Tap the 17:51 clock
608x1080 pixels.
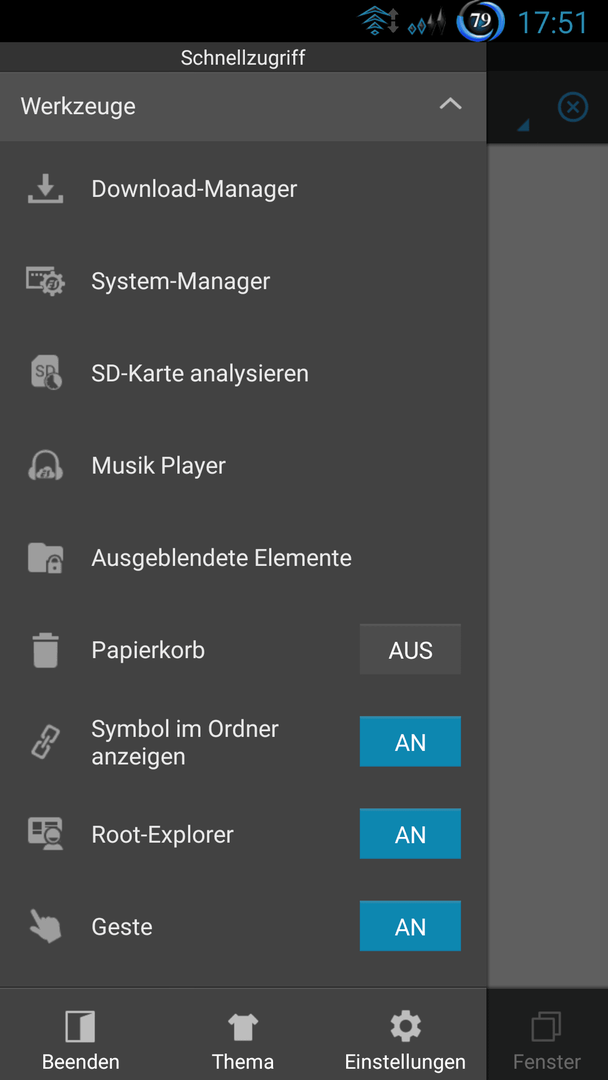[552, 23]
